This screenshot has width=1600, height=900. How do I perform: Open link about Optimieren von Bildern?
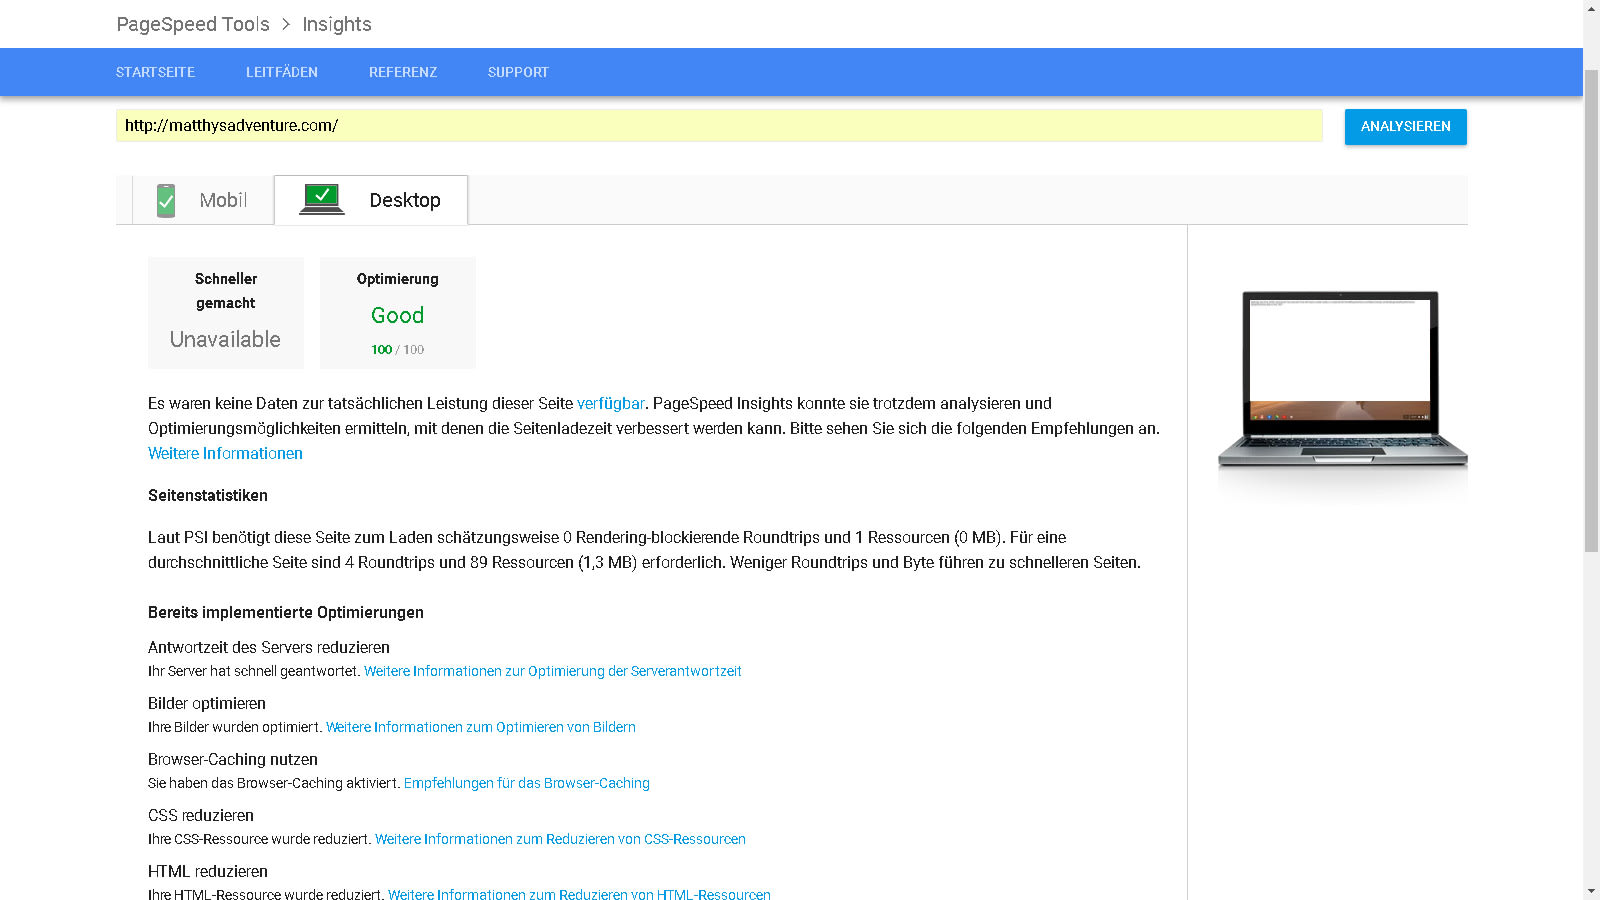(481, 727)
